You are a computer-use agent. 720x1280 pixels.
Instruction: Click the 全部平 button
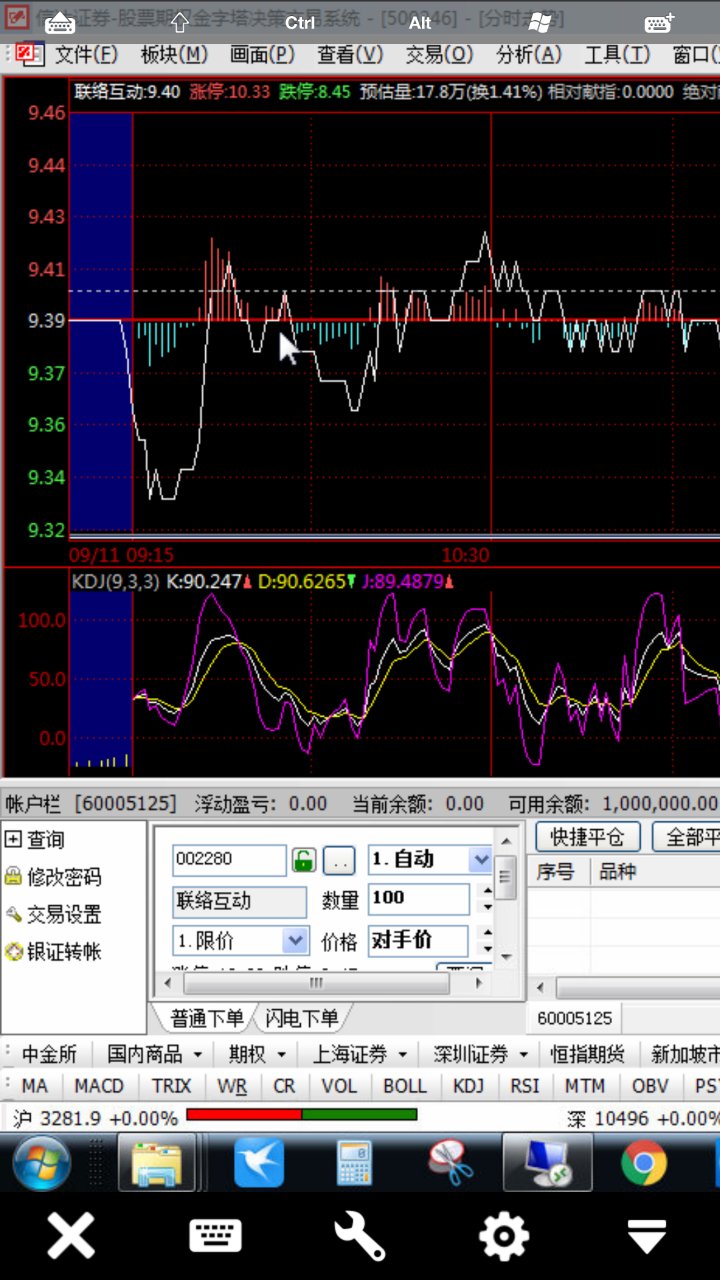click(x=688, y=836)
